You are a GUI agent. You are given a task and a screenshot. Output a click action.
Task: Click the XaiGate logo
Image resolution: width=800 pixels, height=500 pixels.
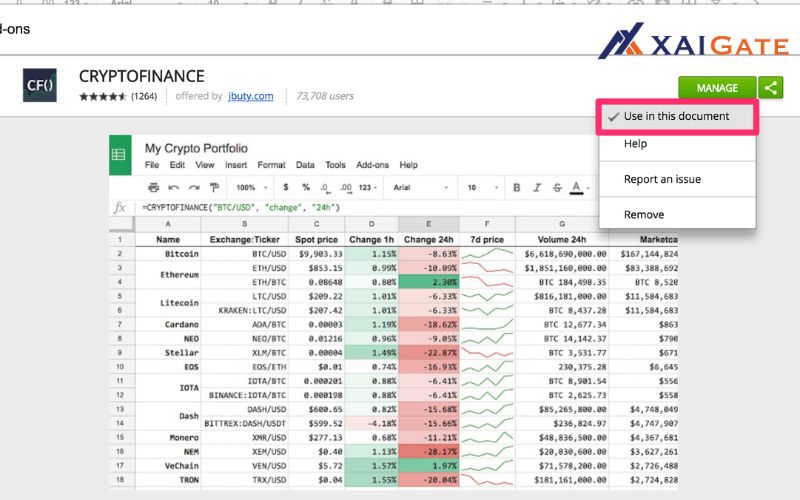click(693, 41)
